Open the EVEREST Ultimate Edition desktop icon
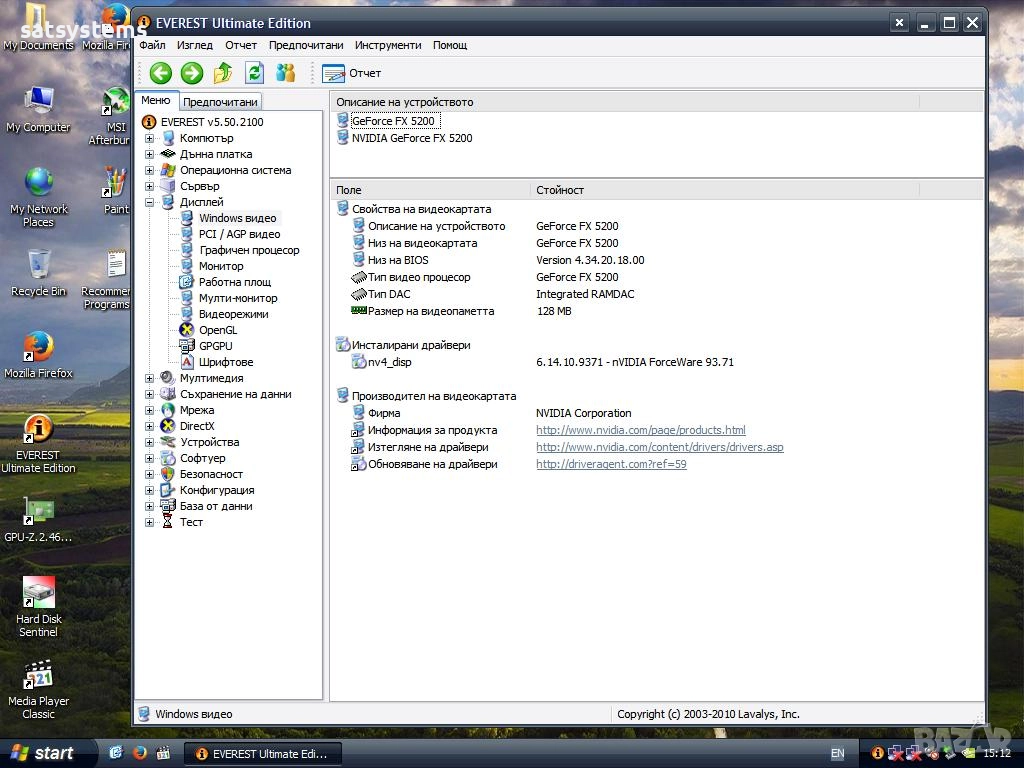The image size is (1024, 768). [x=38, y=443]
